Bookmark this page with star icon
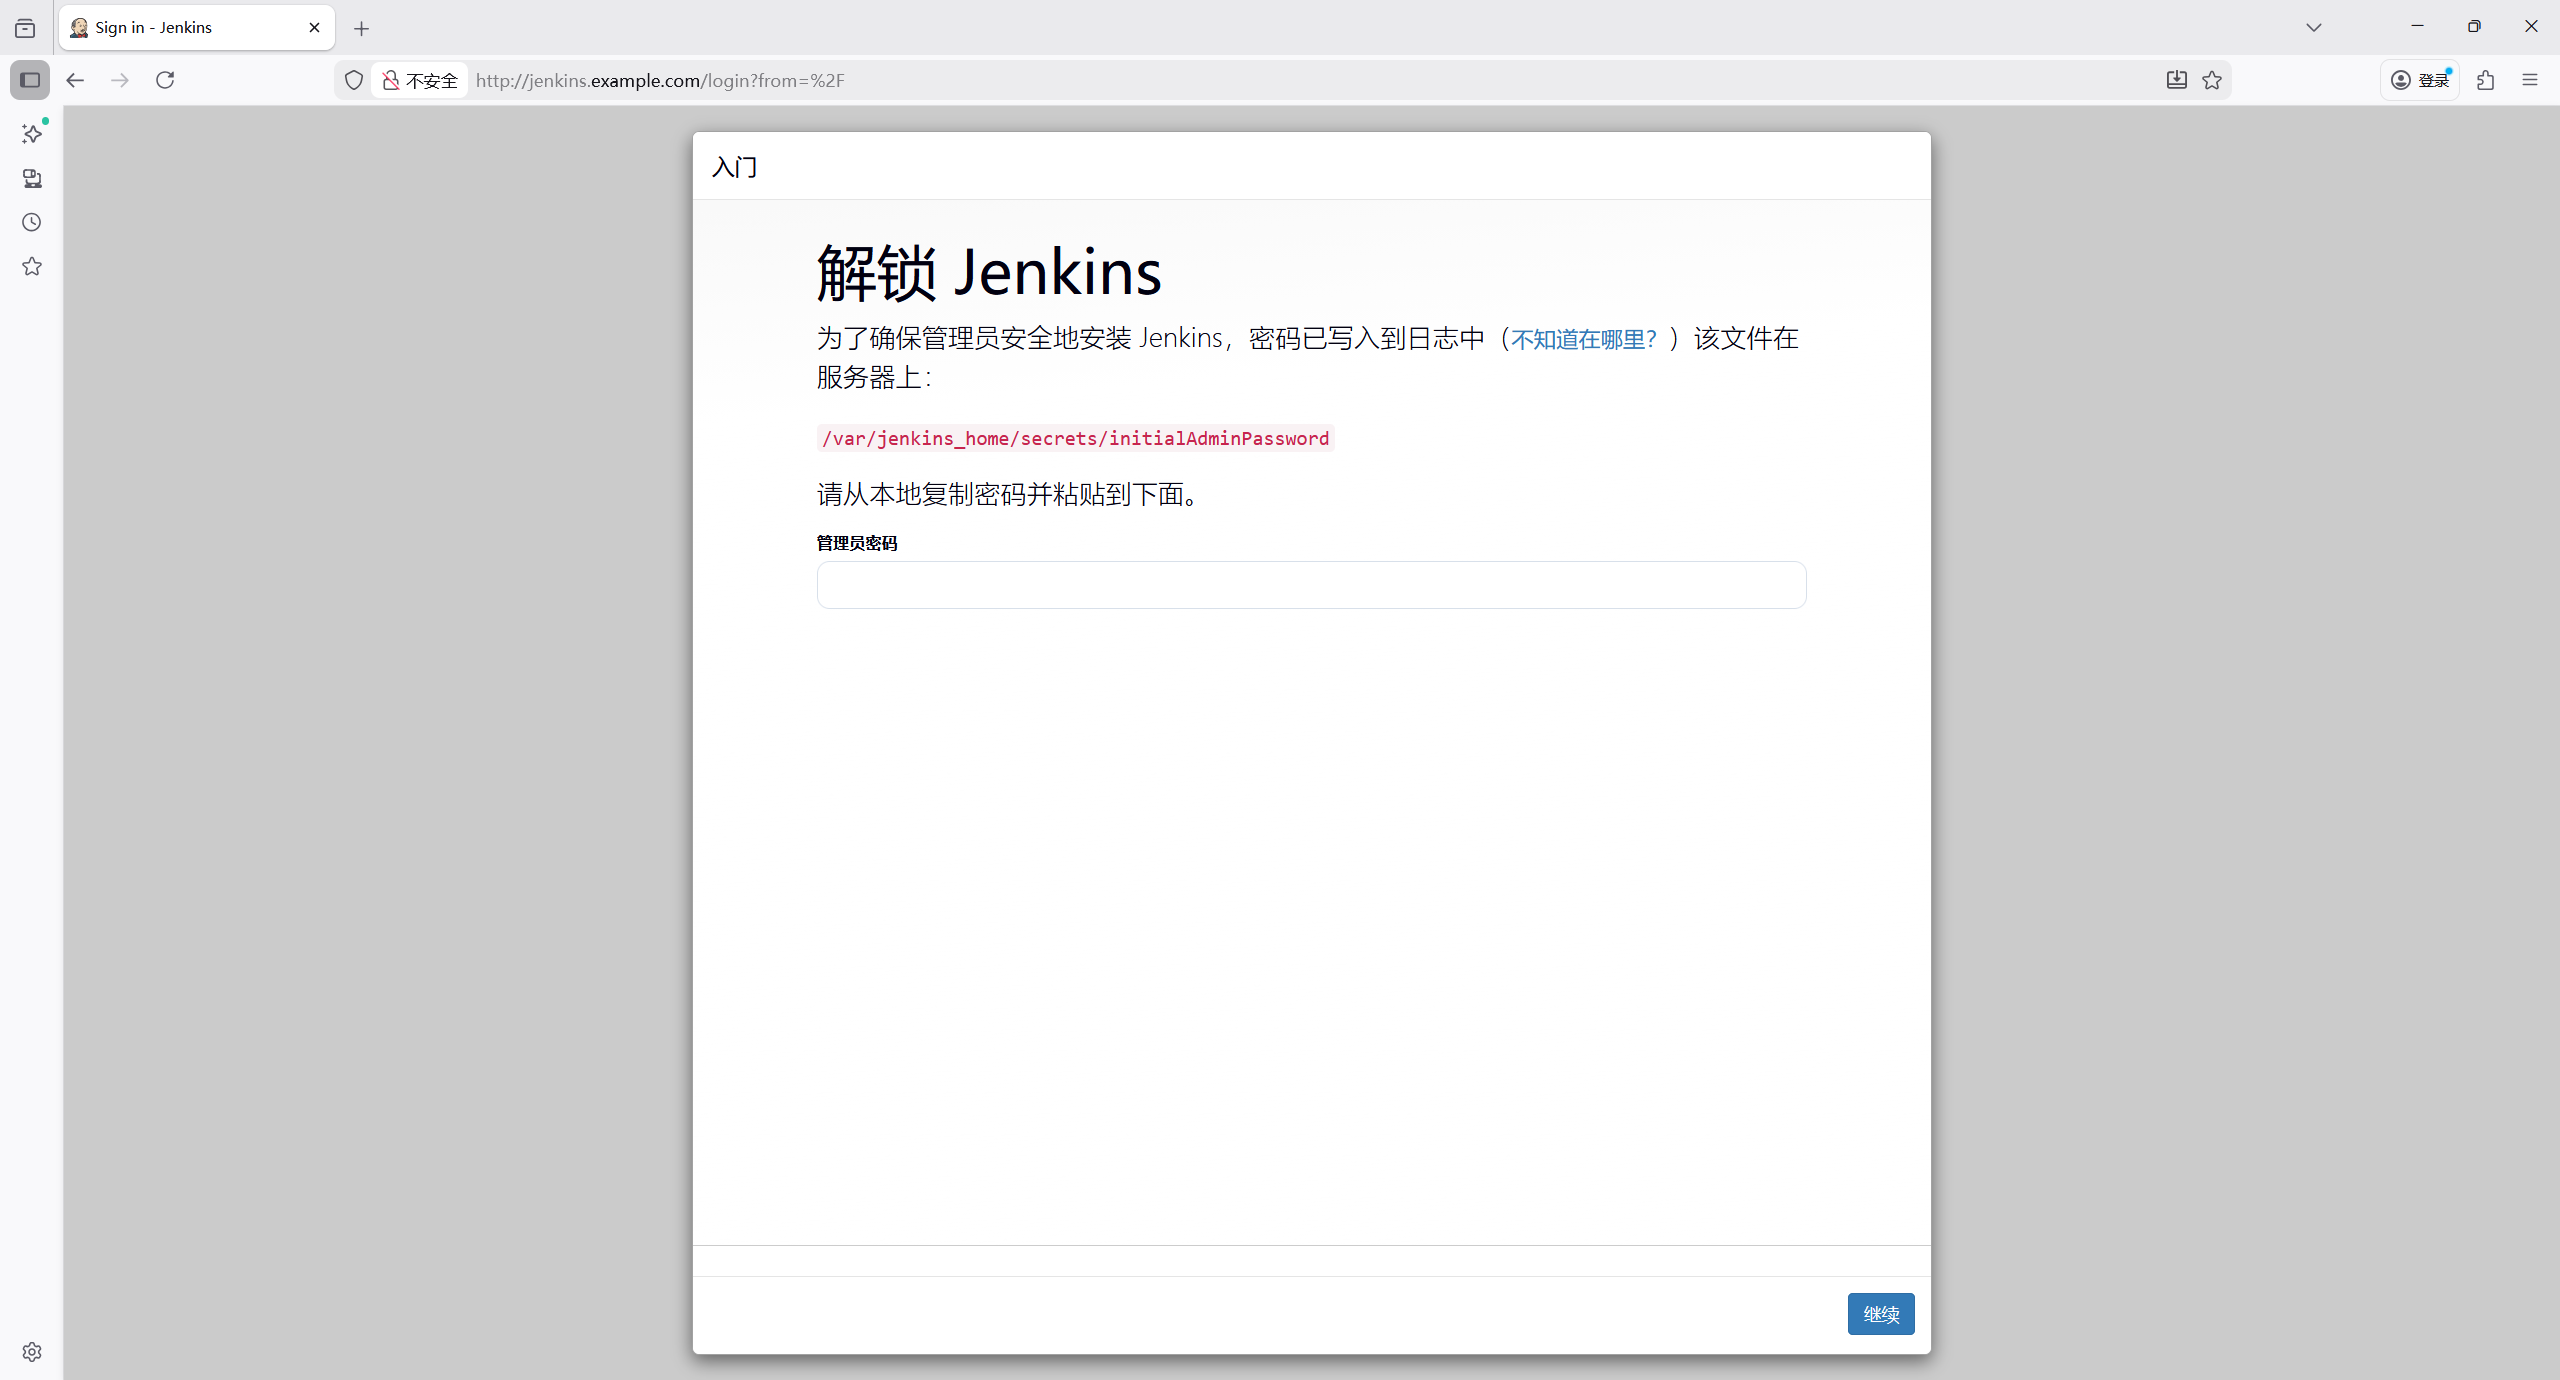The image size is (2560, 1380). pos(2212,80)
